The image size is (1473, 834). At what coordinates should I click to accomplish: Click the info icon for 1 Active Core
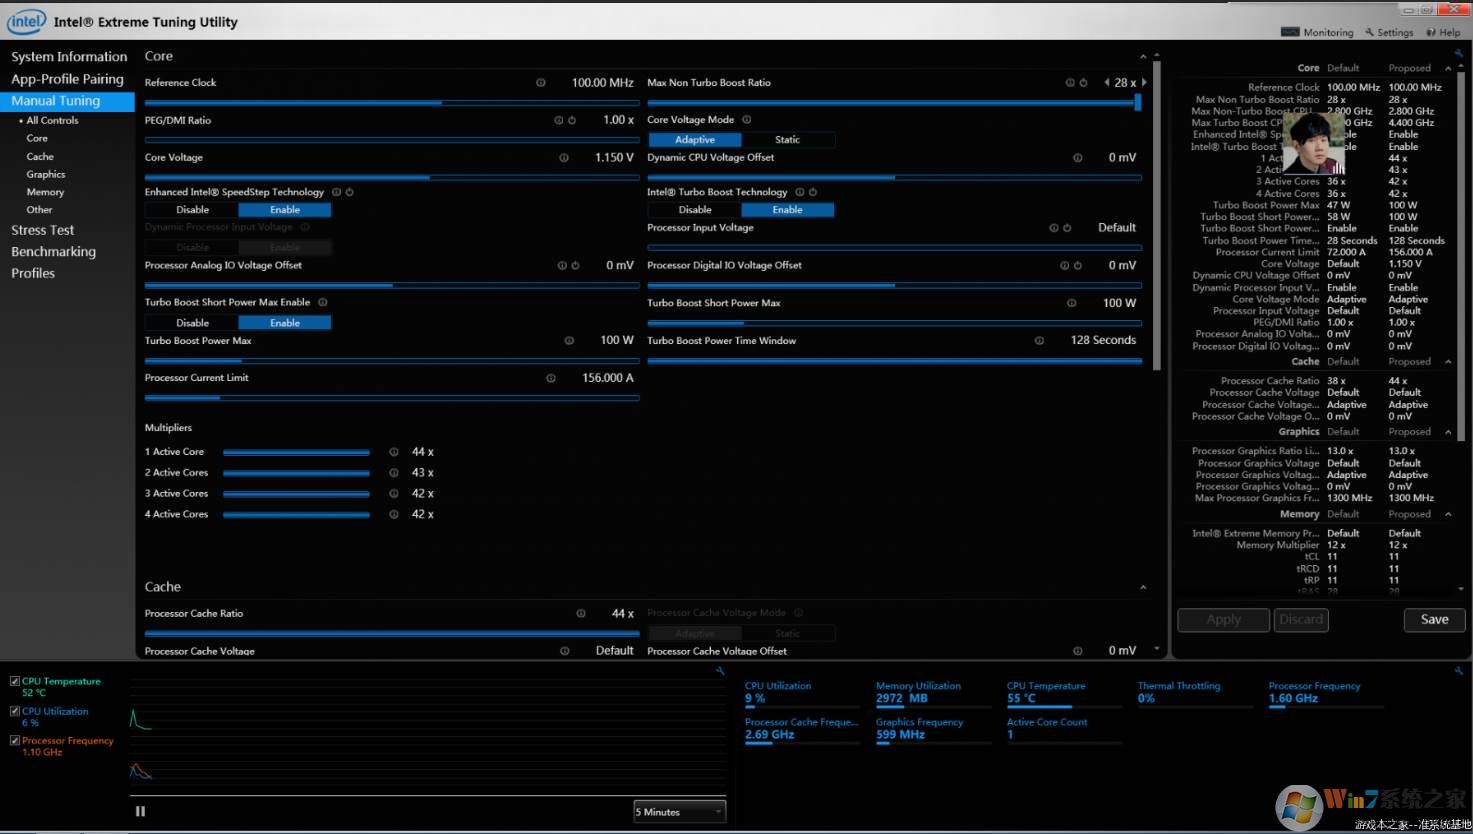click(394, 452)
